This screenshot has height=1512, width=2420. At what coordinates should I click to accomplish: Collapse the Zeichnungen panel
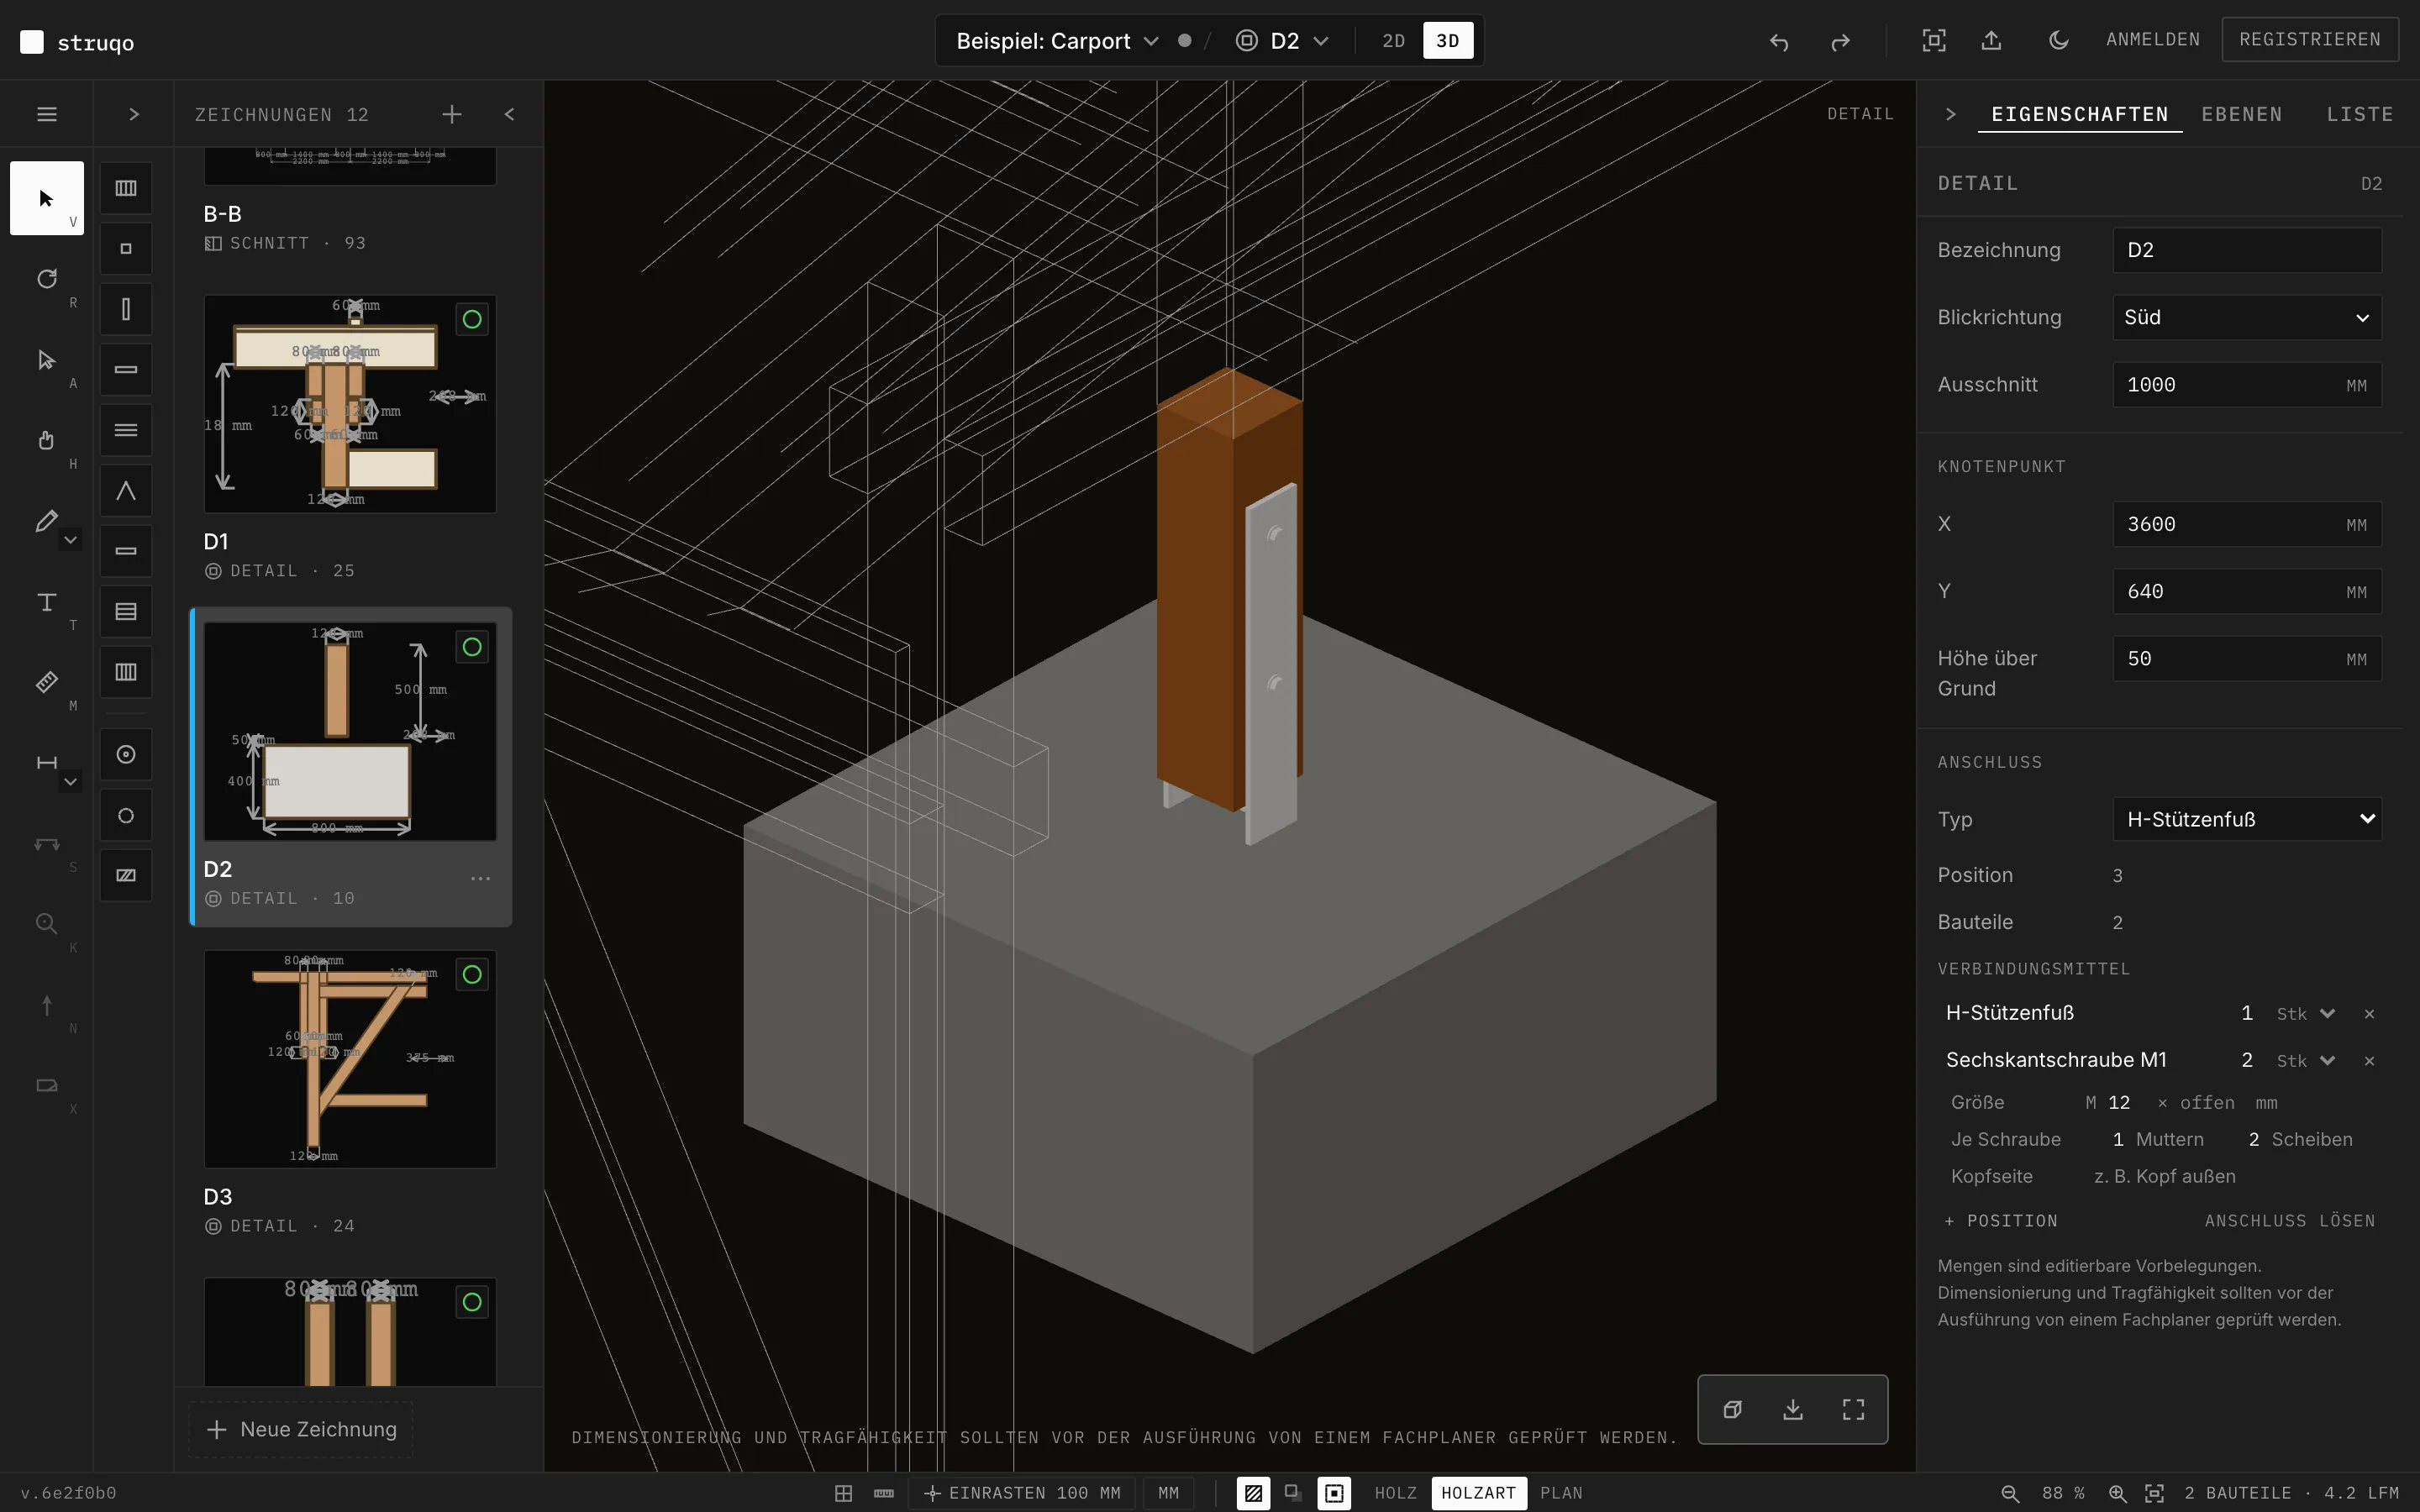[x=510, y=114]
